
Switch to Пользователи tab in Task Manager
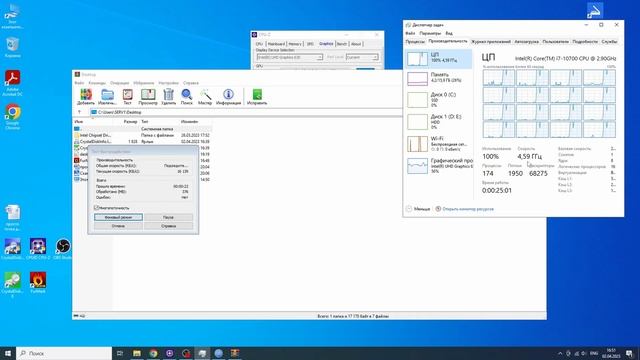pos(556,42)
